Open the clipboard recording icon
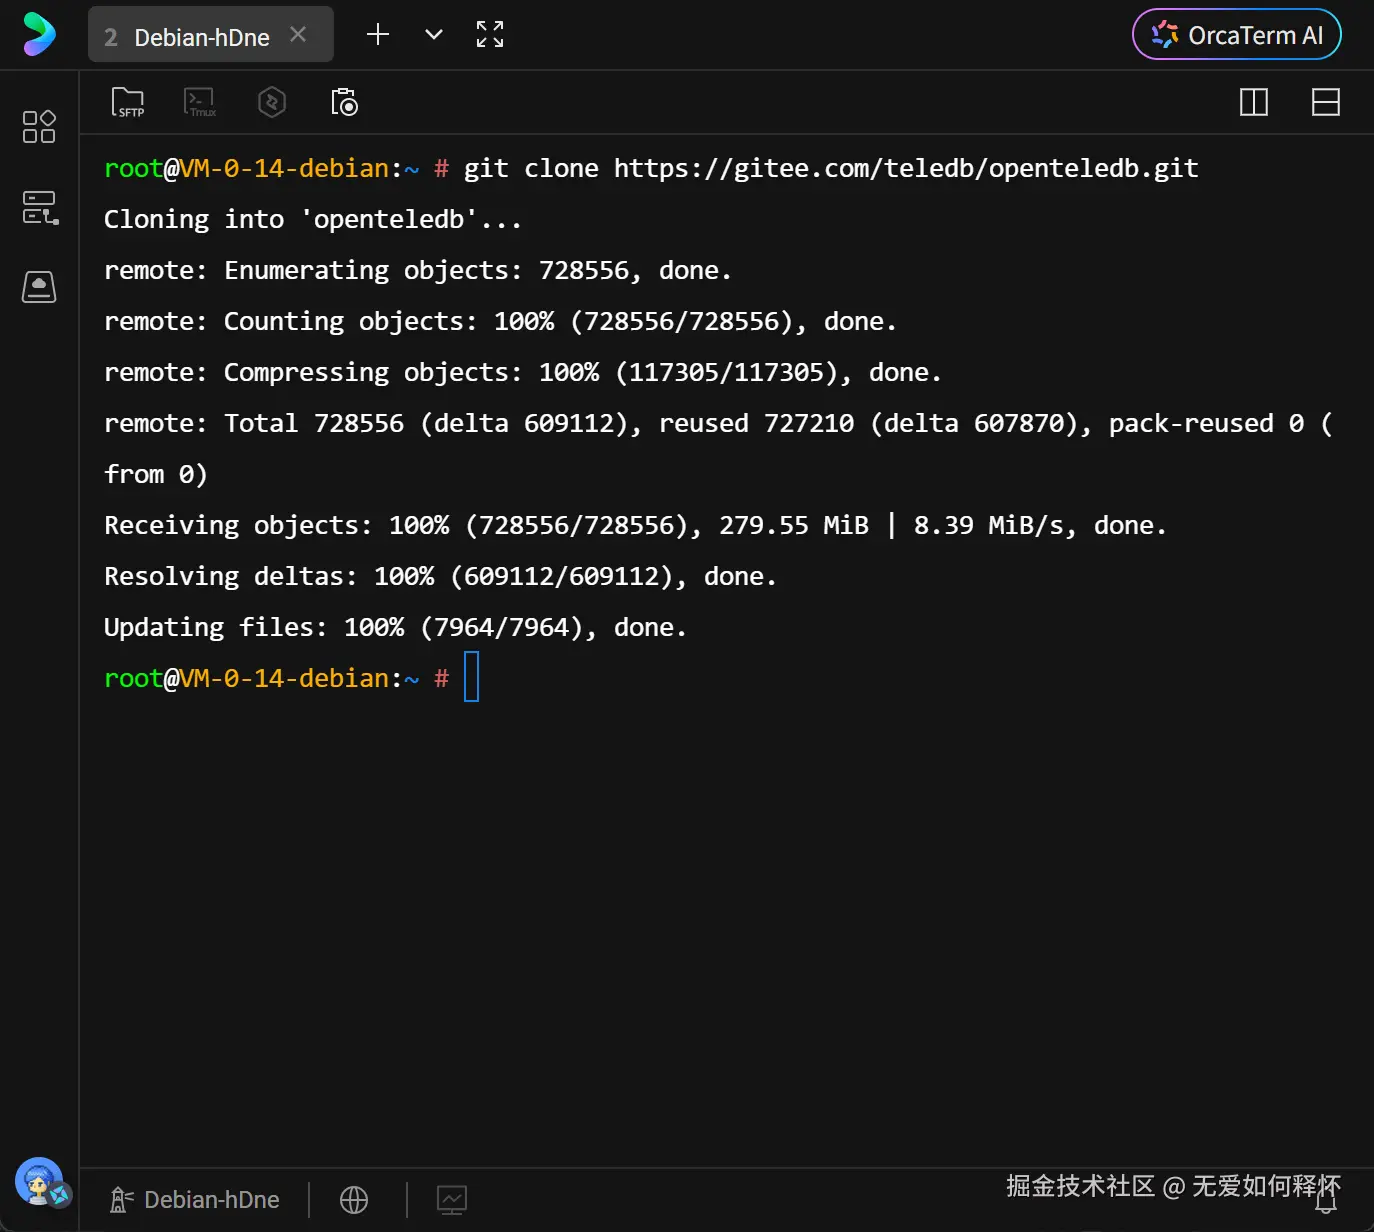 coord(344,102)
